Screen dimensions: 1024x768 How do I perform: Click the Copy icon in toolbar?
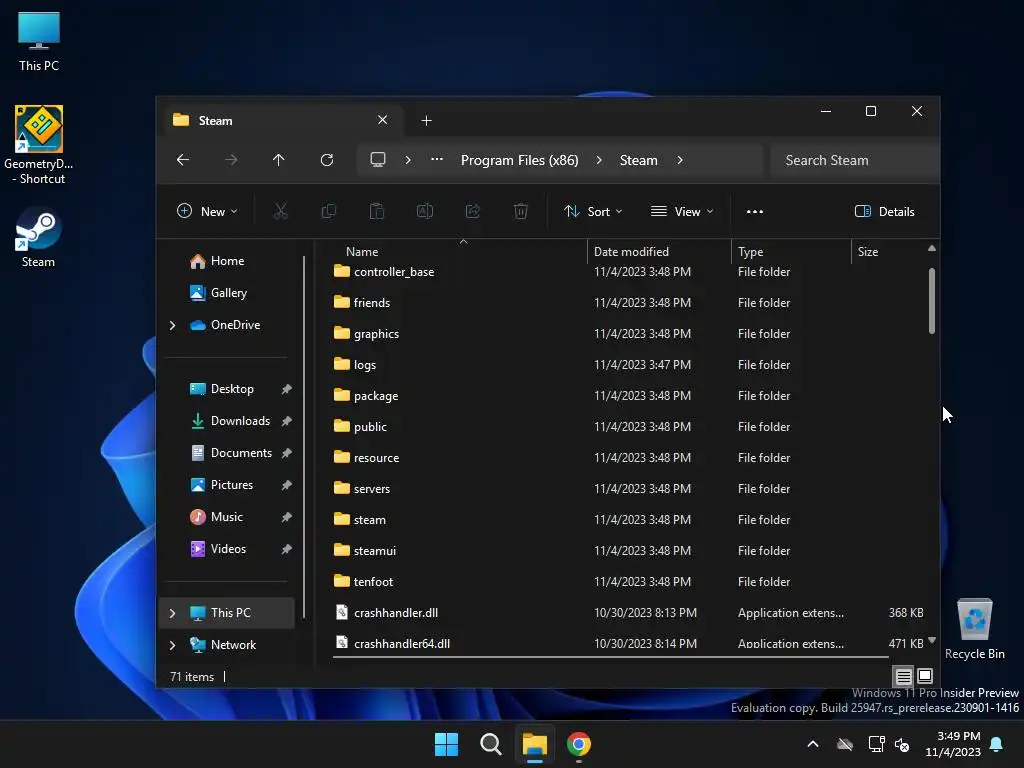[328, 211]
